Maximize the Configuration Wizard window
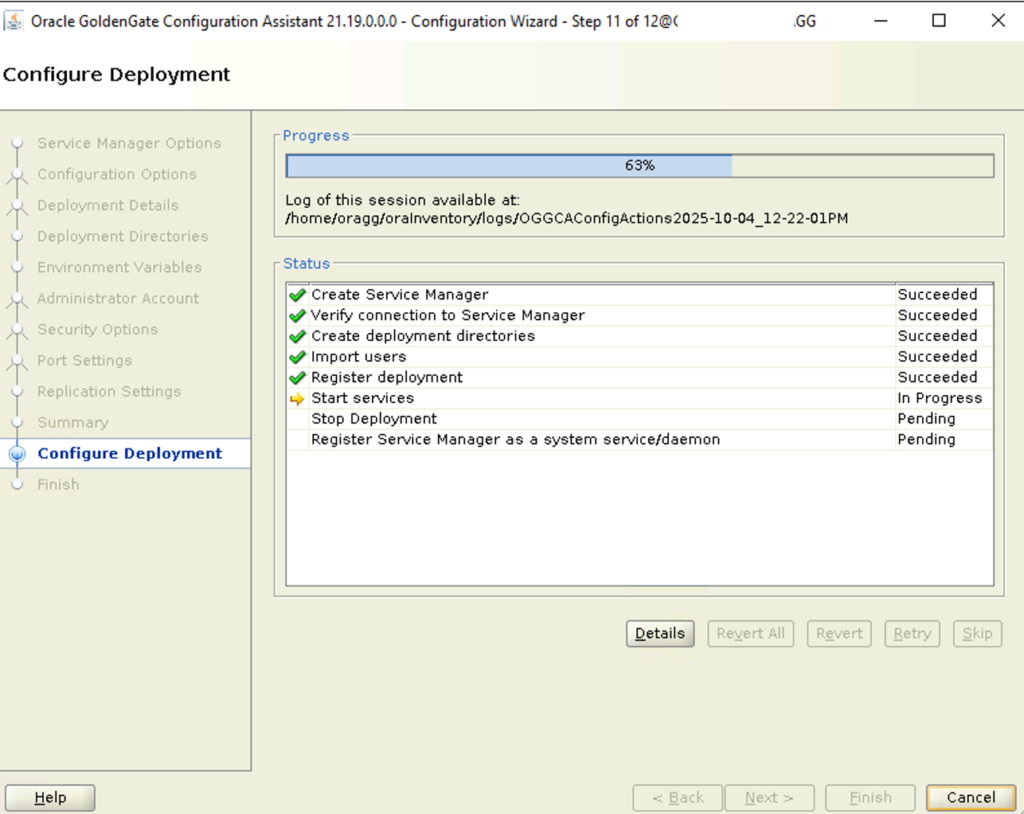Viewport: 1024px width, 814px height. point(938,21)
